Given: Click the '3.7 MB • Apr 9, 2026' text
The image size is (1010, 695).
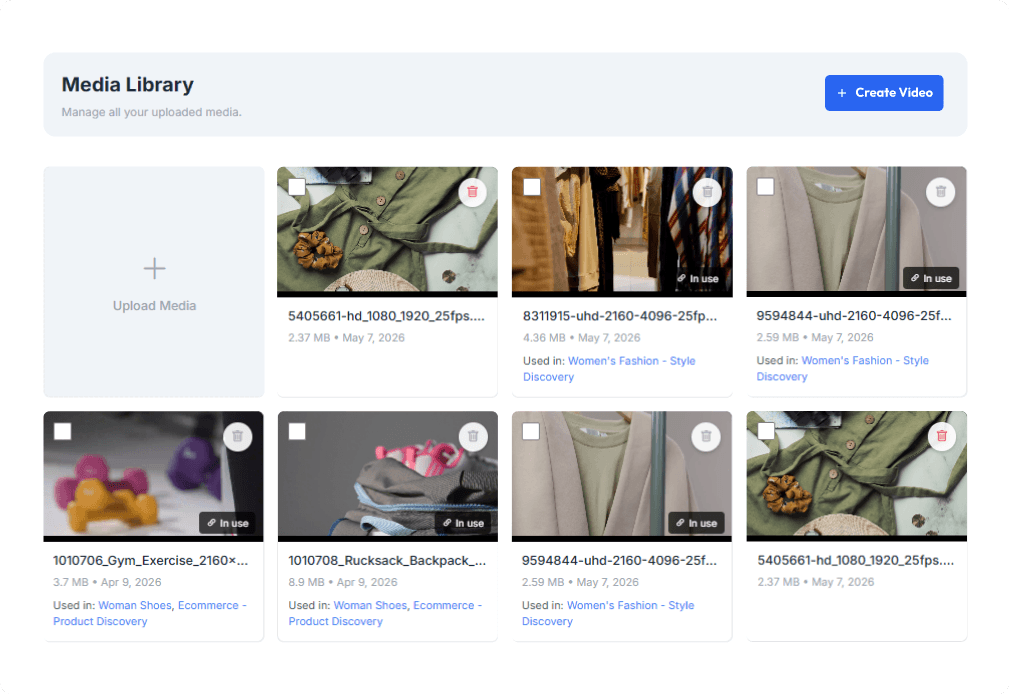Looking at the screenshot, I should (x=107, y=582).
